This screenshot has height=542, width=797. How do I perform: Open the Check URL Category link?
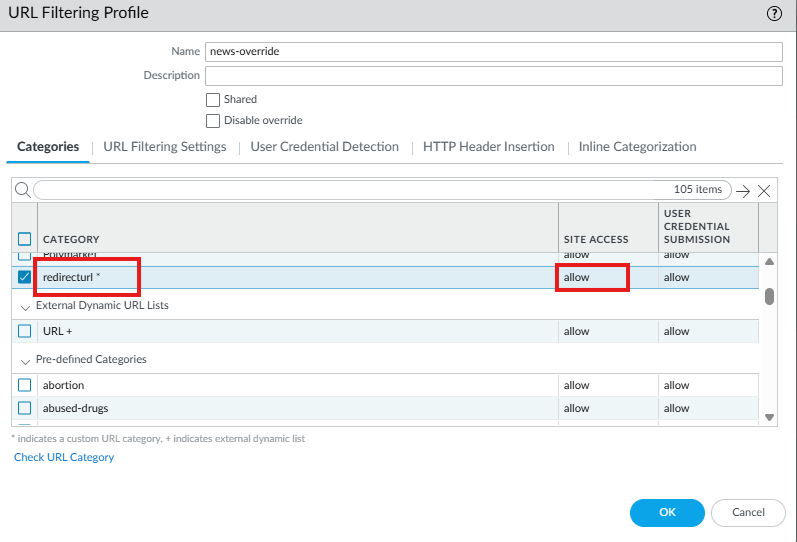(64, 457)
